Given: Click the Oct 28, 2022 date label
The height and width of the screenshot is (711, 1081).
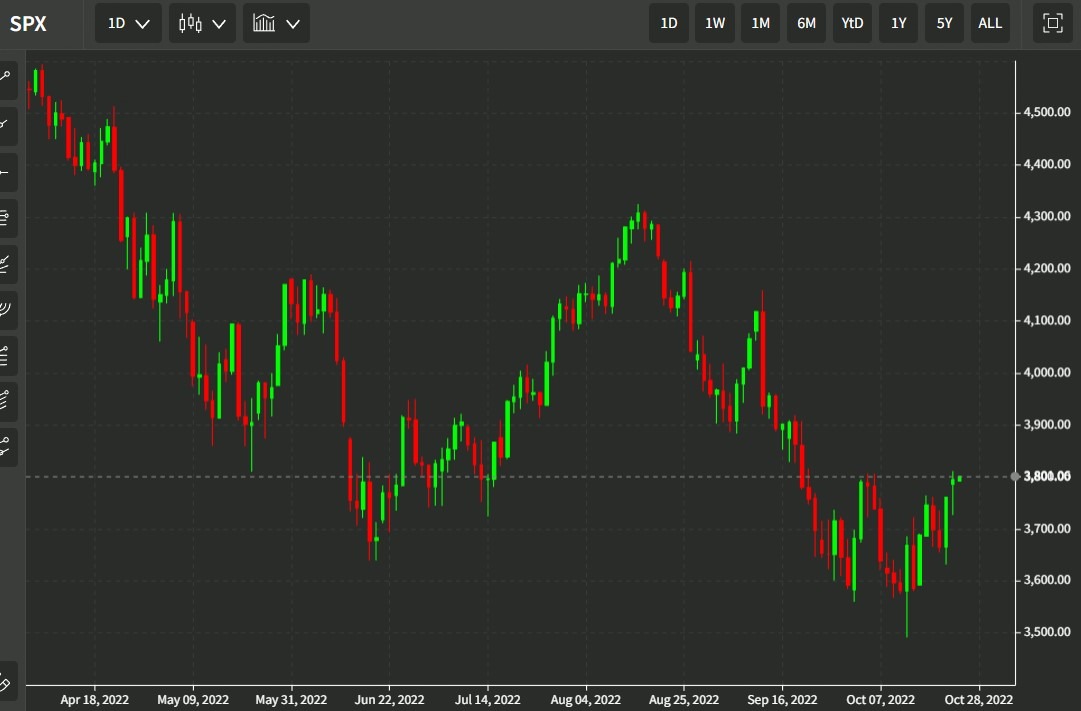Looking at the screenshot, I should click(979, 699).
